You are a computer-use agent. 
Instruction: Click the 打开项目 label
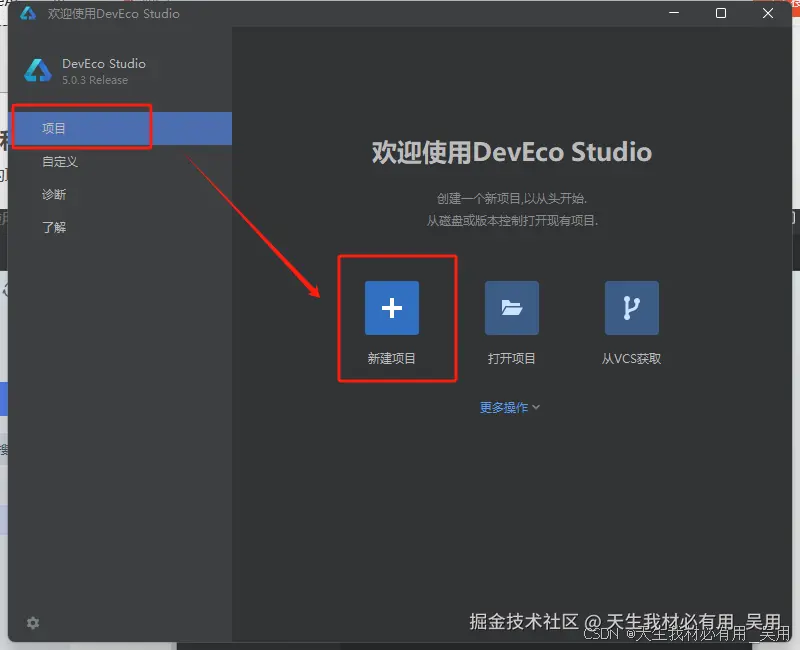(511, 358)
